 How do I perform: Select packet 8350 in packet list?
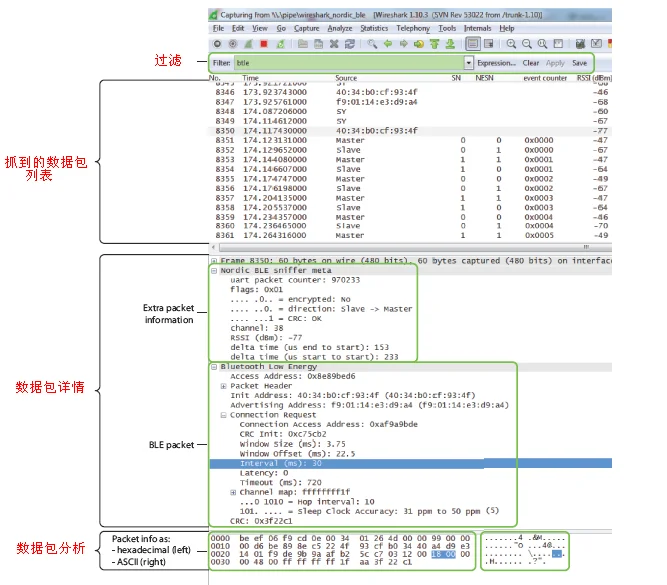click(411, 131)
